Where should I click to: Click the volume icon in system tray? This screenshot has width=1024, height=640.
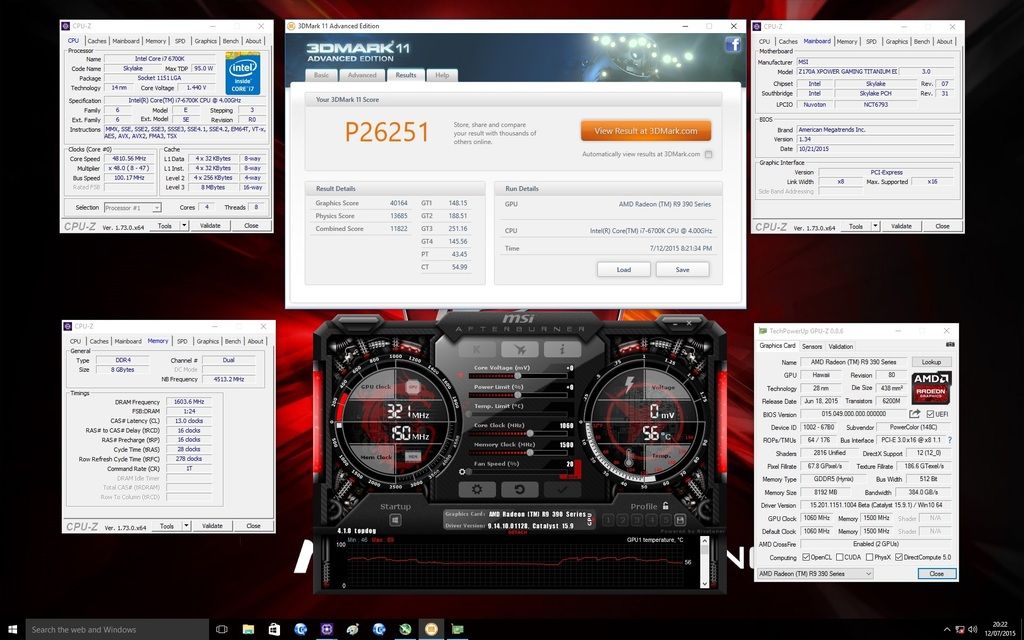click(973, 630)
